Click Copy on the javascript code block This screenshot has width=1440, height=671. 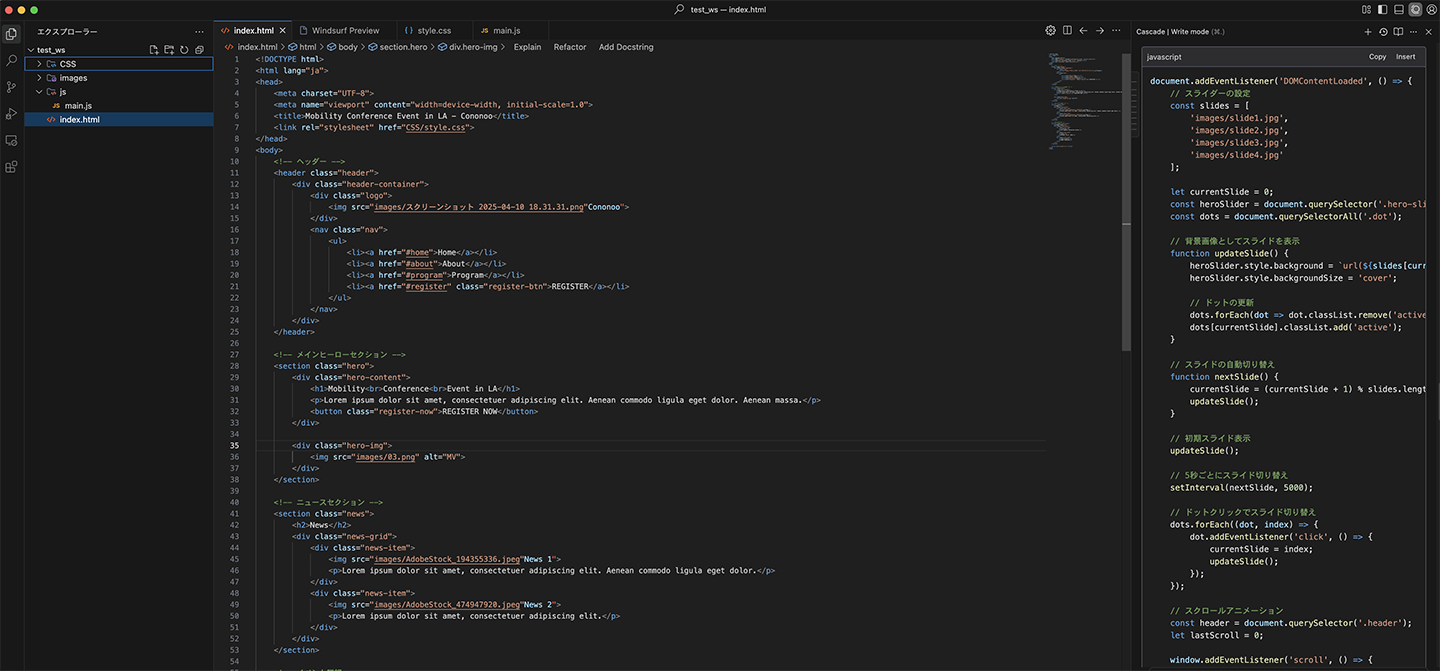(1377, 57)
